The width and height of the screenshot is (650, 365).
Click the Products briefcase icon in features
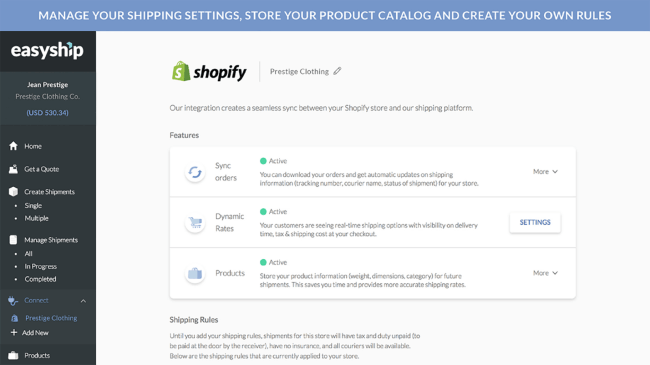[x=195, y=273]
